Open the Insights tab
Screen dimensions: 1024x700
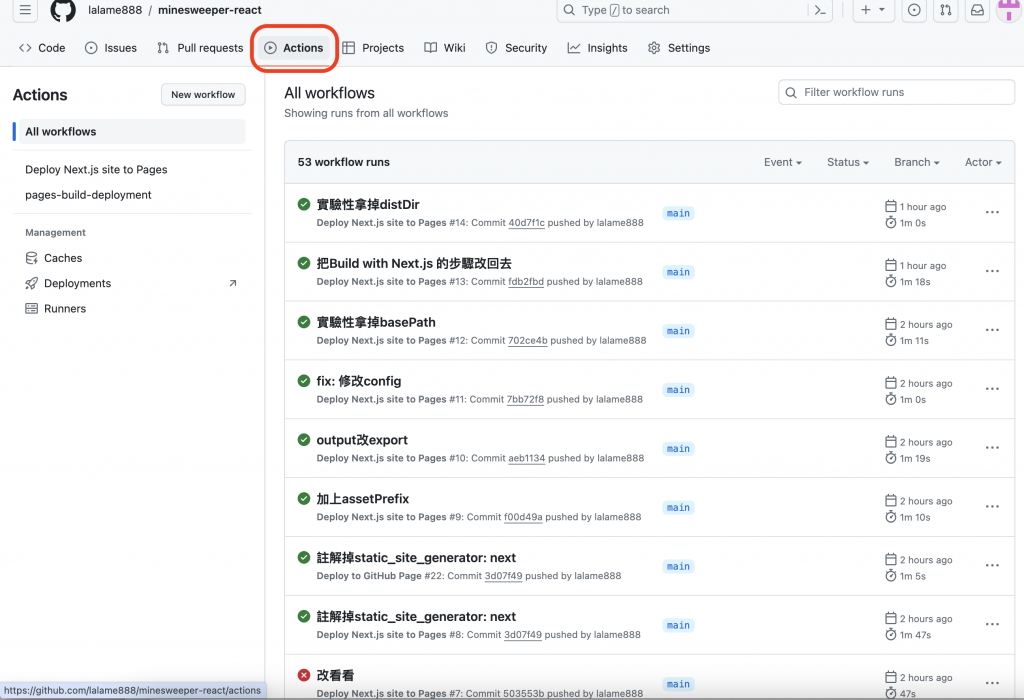(598, 48)
